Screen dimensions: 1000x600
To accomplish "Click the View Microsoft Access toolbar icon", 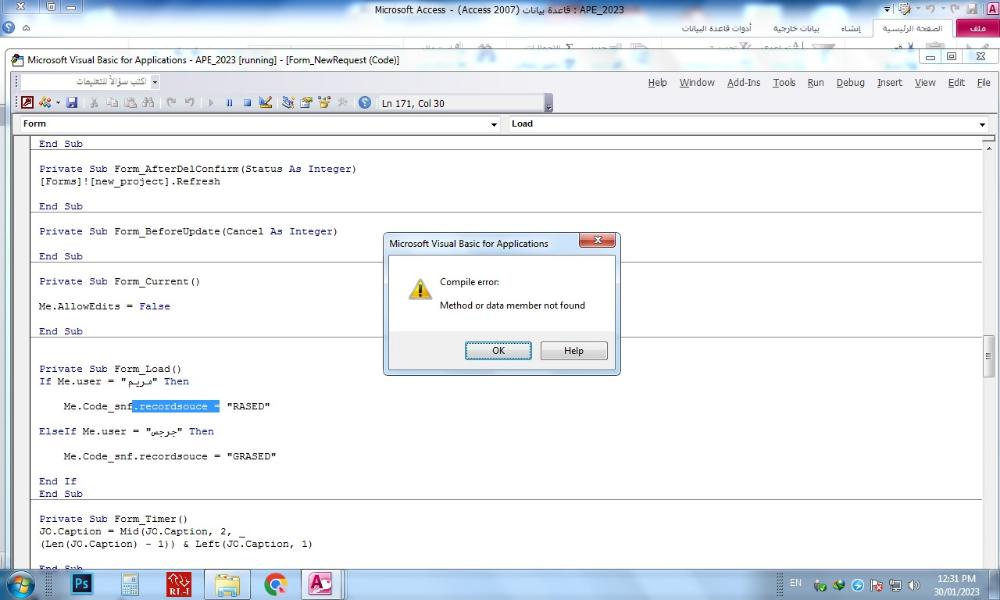I will click(27, 103).
